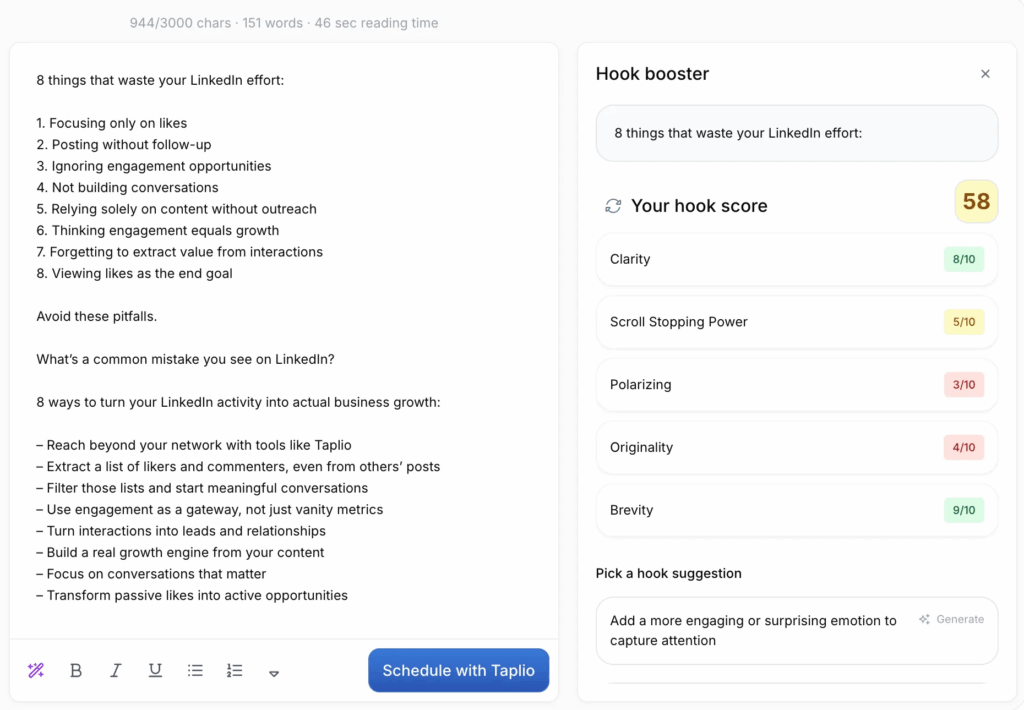Apply underline formatting
Image resolution: width=1024 pixels, height=710 pixels.
pos(155,671)
